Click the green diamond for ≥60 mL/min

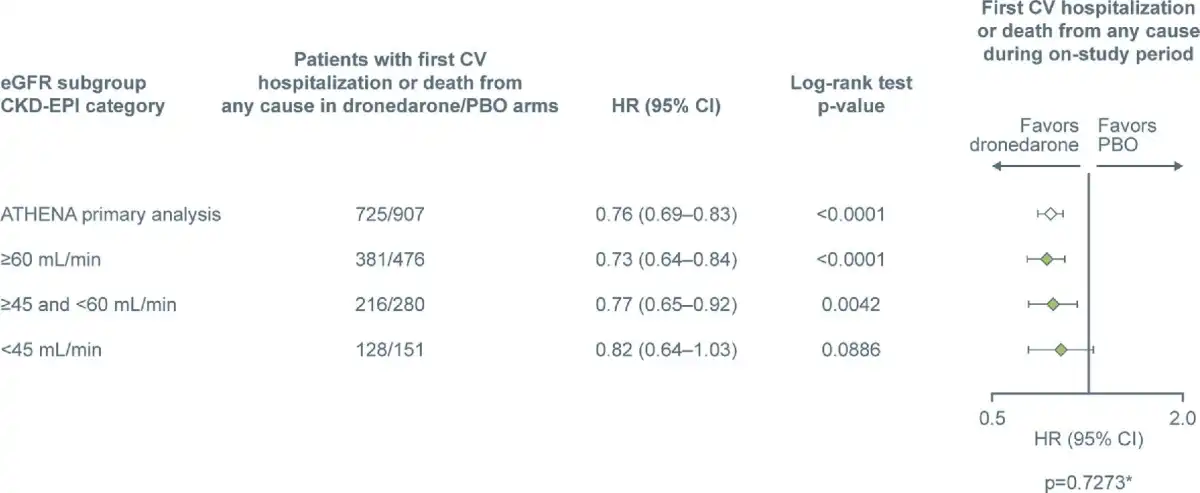(1046, 259)
